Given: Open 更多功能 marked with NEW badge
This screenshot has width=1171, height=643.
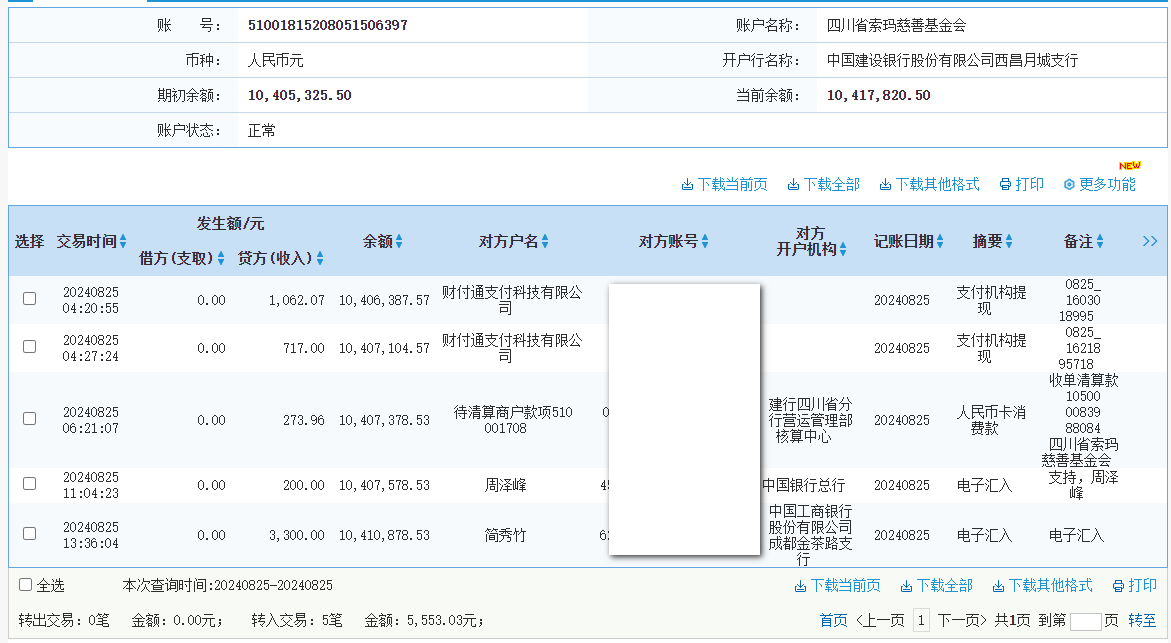Looking at the screenshot, I should click(x=1102, y=184).
